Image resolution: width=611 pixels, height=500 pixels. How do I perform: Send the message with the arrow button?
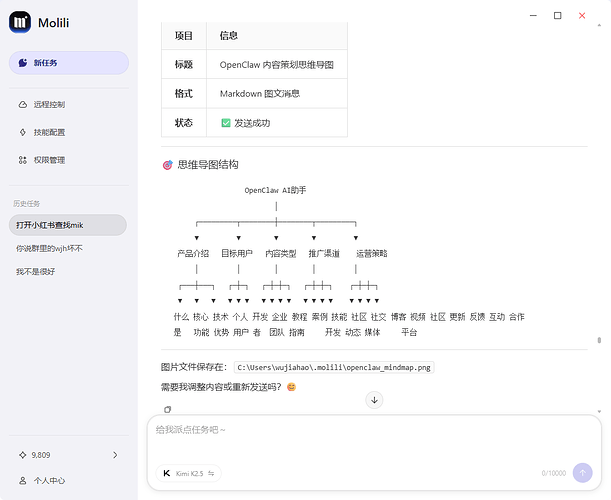click(x=582, y=473)
